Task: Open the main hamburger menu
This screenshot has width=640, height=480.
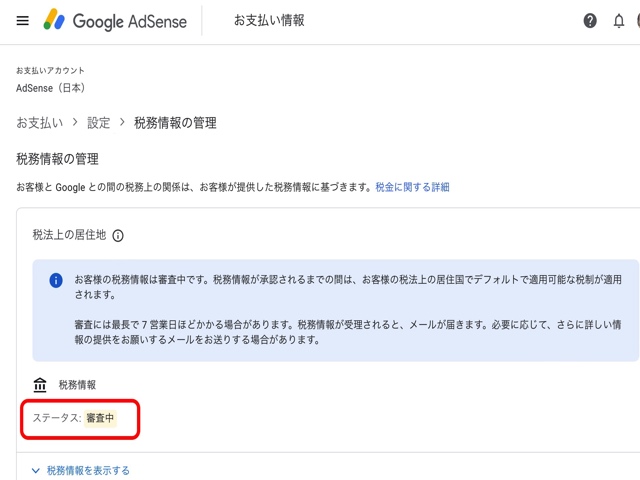Action: (23, 21)
